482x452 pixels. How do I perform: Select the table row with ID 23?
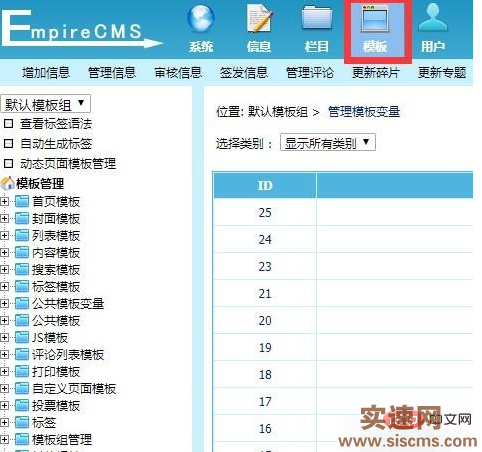click(x=343, y=266)
